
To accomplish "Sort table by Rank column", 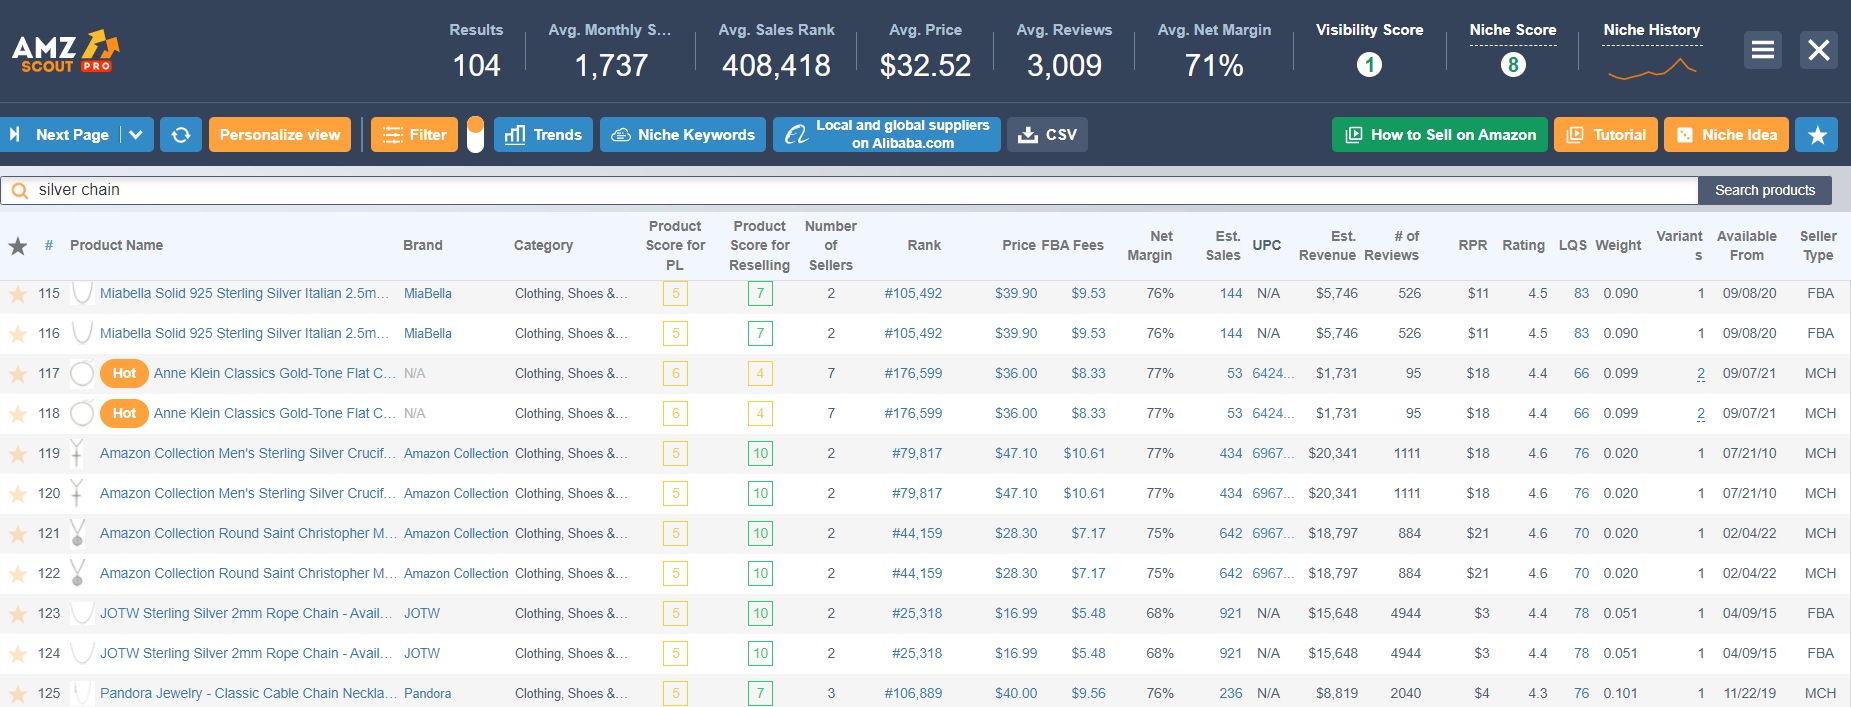I will tap(924, 245).
